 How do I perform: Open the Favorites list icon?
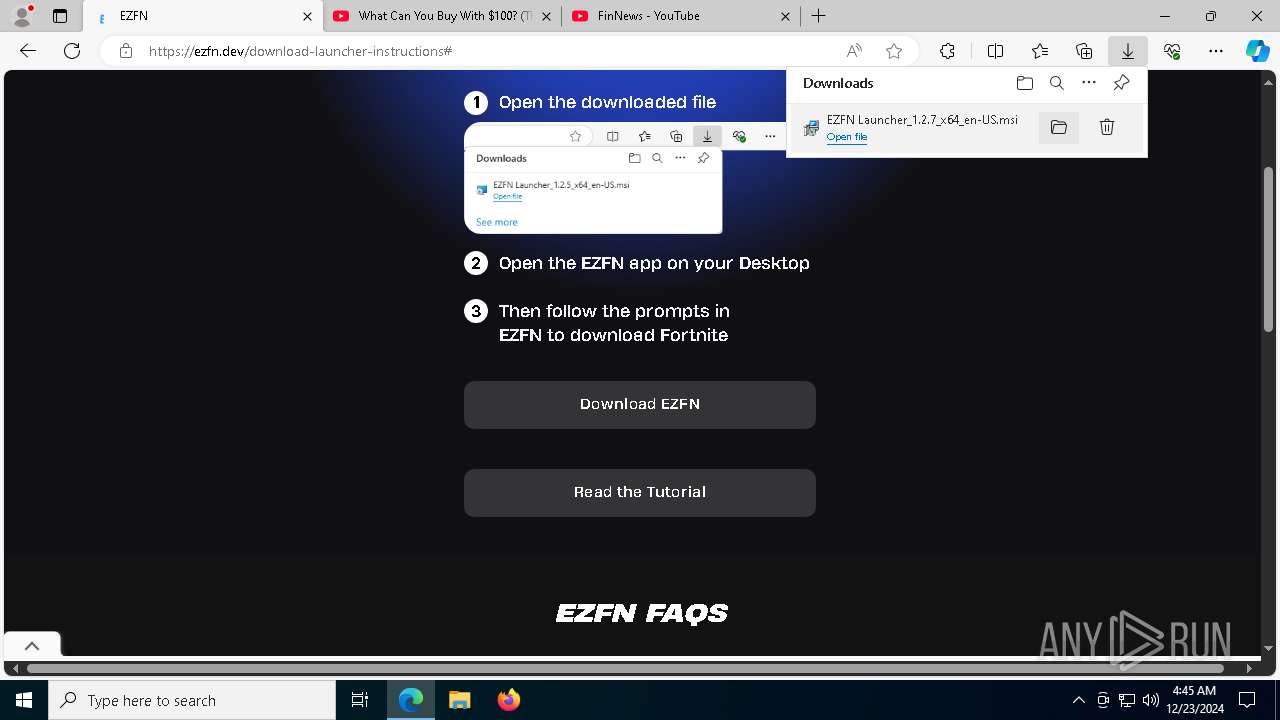pyautogui.click(x=1040, y=51)
